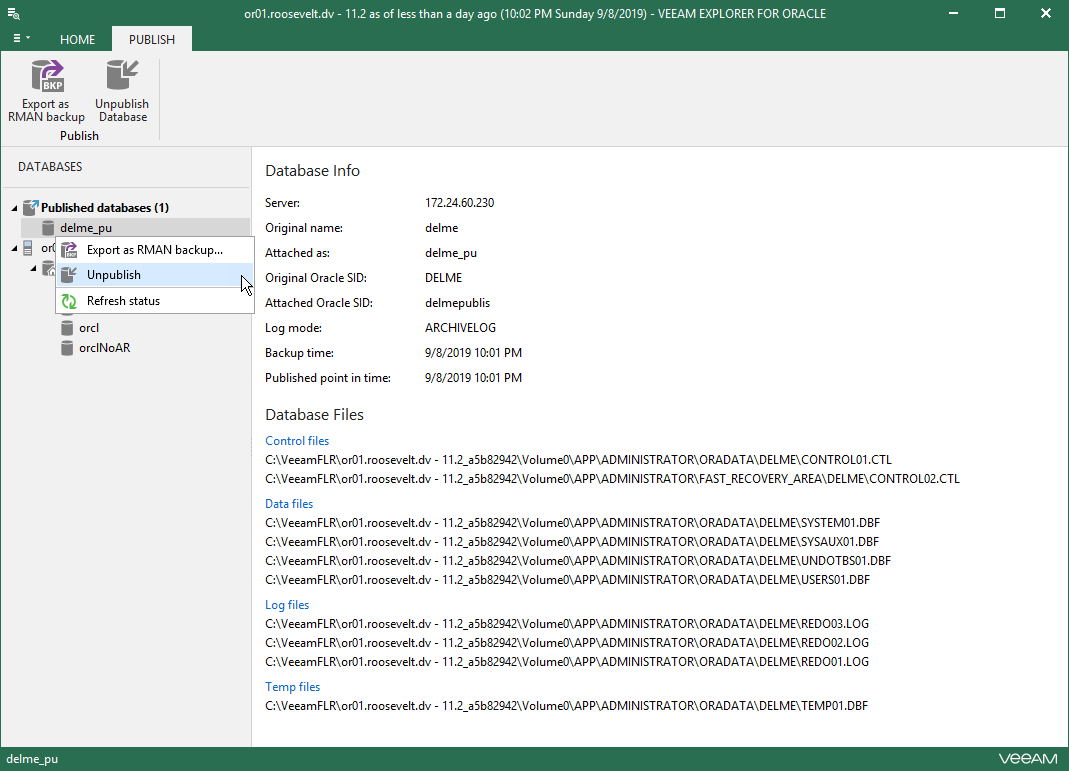1069x771 pixels.
Task: Choose Export as RMAN backup from context menu
Action: pyautogui.click(x=154, y=250)
